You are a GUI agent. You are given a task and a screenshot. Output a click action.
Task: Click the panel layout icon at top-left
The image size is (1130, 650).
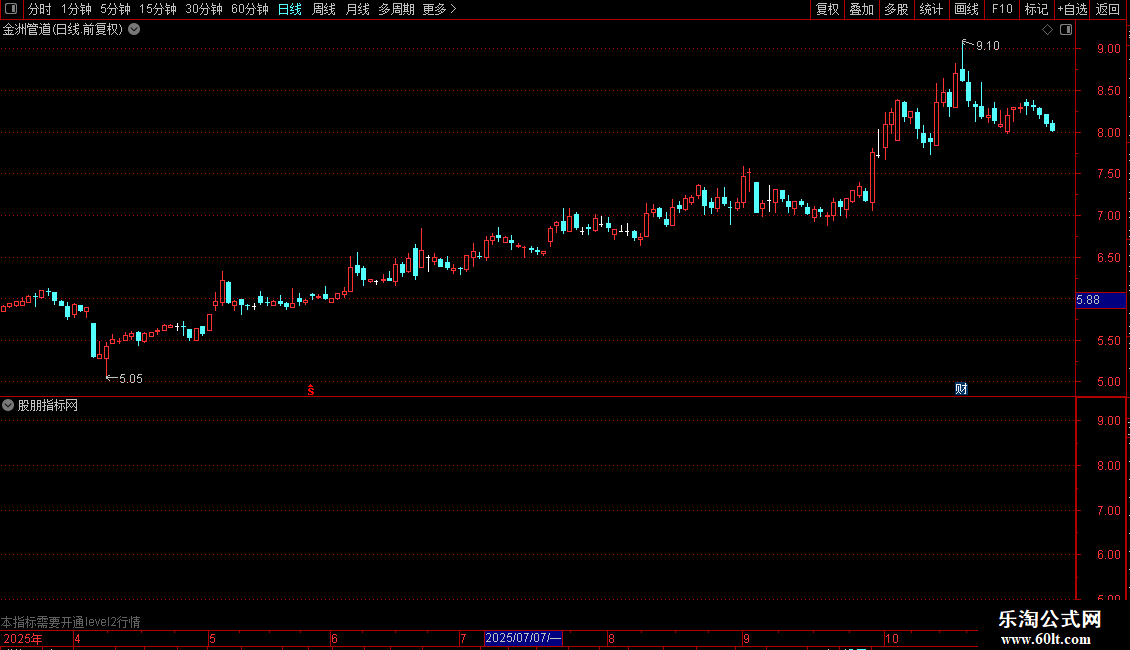[11, 9]
